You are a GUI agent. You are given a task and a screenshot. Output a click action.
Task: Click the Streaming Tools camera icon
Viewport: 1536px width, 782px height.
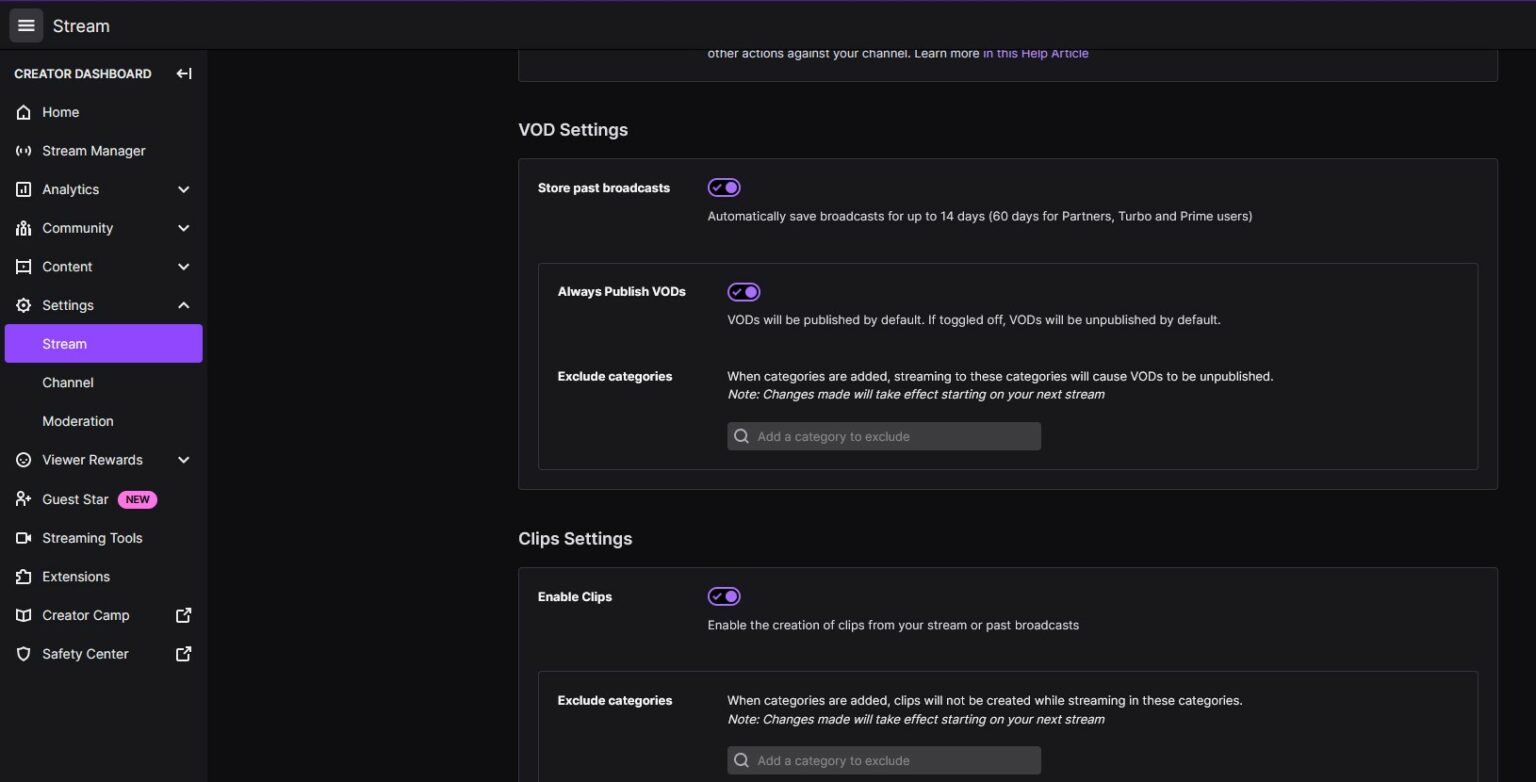tap(24, 538)
